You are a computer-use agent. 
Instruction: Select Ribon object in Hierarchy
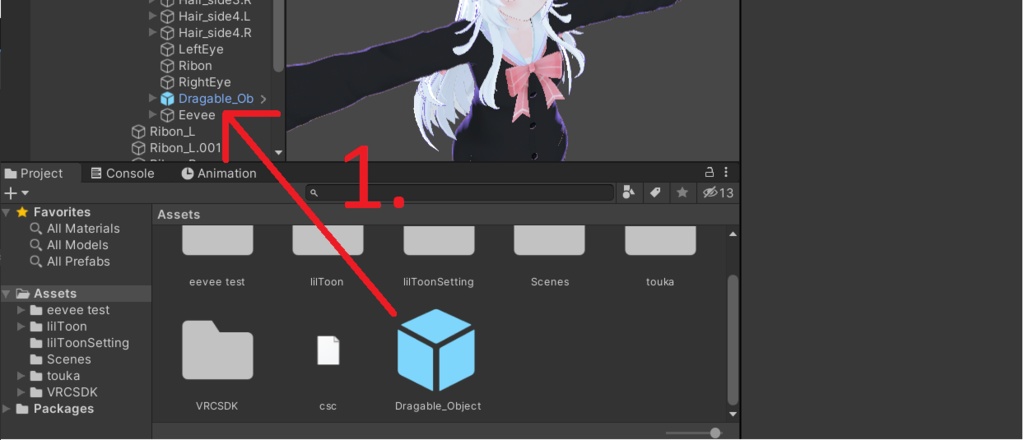[195, 66]
